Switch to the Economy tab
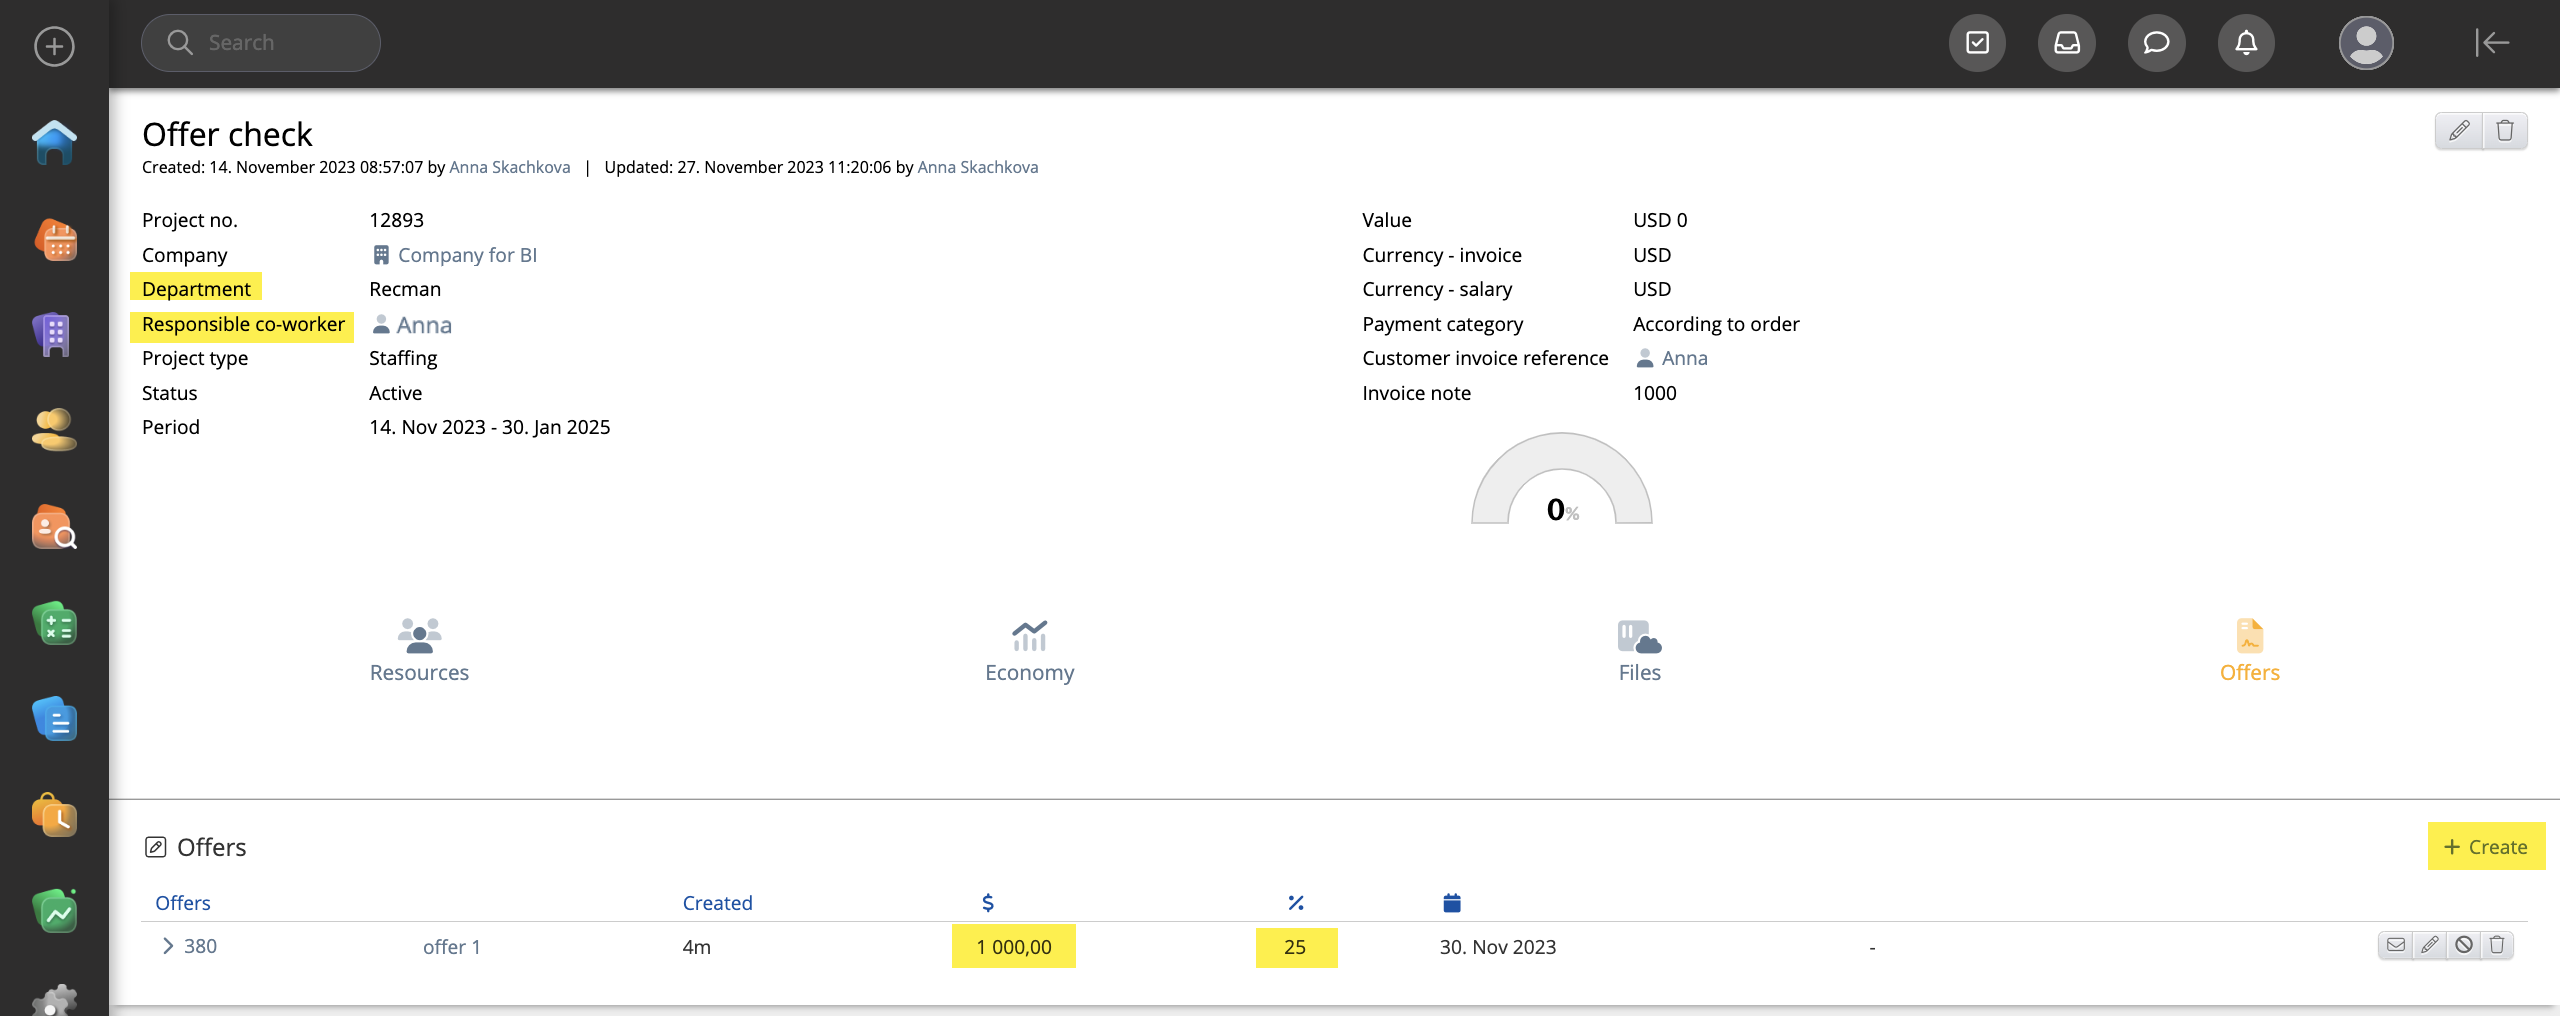 (1029, 650)
